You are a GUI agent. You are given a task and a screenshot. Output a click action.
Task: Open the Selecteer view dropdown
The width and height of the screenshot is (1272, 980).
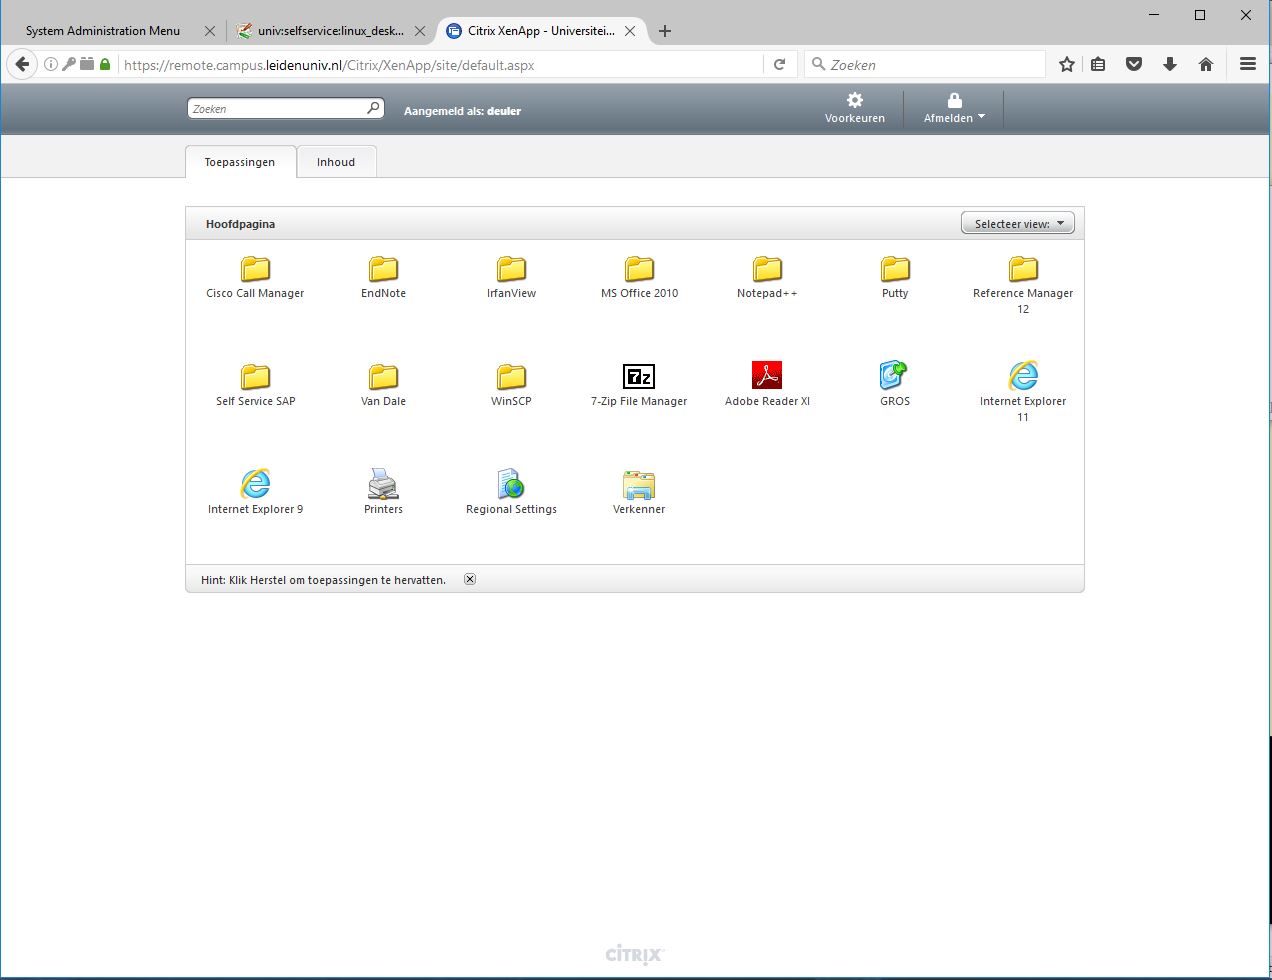[x=1017, y=224]
